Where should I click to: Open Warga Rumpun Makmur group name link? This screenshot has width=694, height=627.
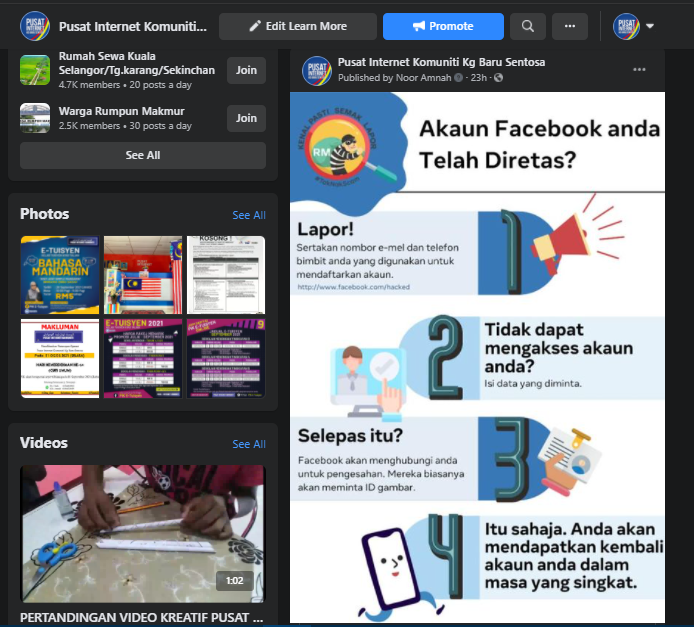click(x=122, y=111)
